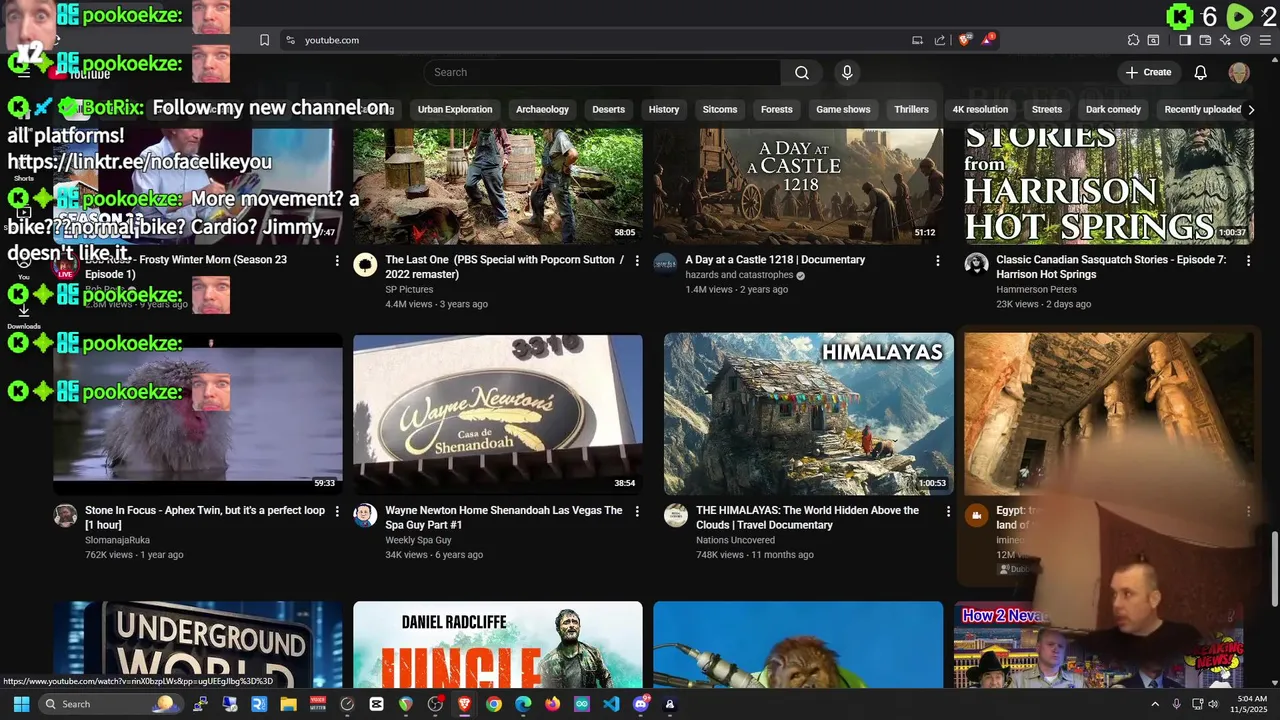Select the Sitcoms filter chip
The width and height of the screenshot is (1280, 720).
pos(720,109)
